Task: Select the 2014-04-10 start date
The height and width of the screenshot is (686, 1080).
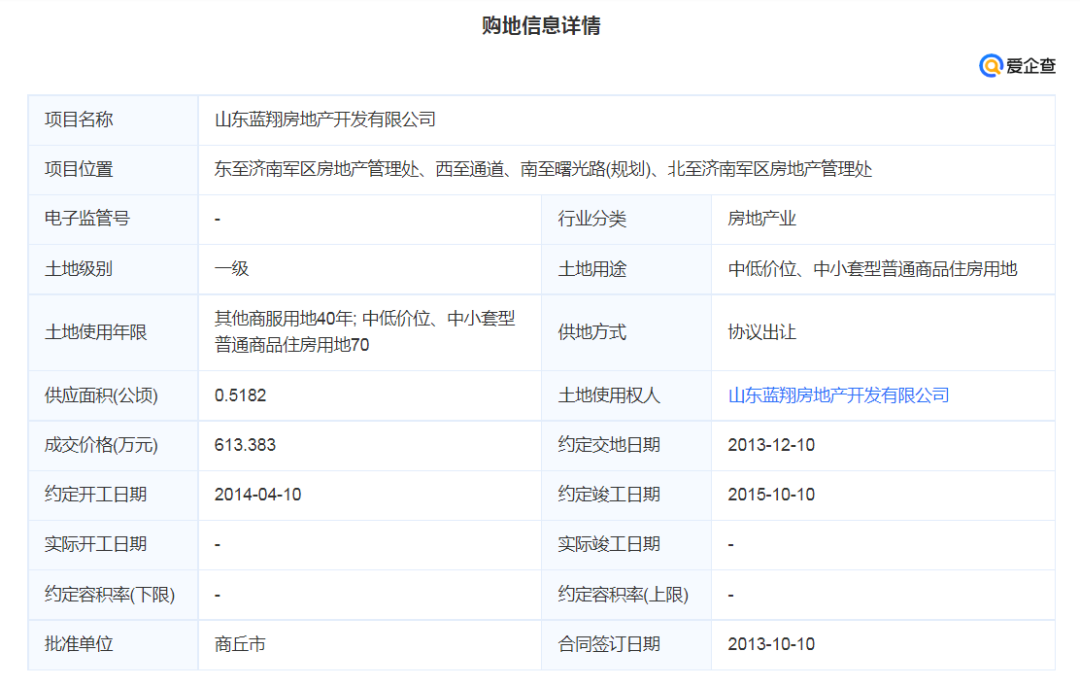Action: tap(257, 495)
